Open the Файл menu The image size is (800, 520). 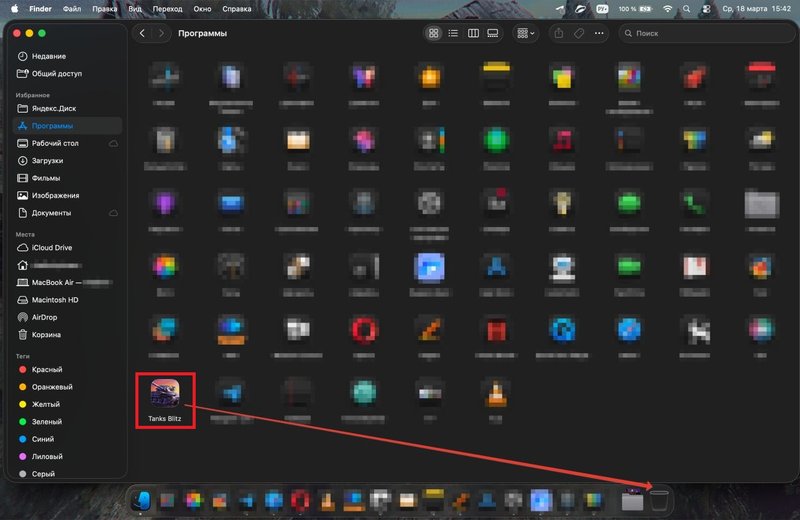[72, 7]
